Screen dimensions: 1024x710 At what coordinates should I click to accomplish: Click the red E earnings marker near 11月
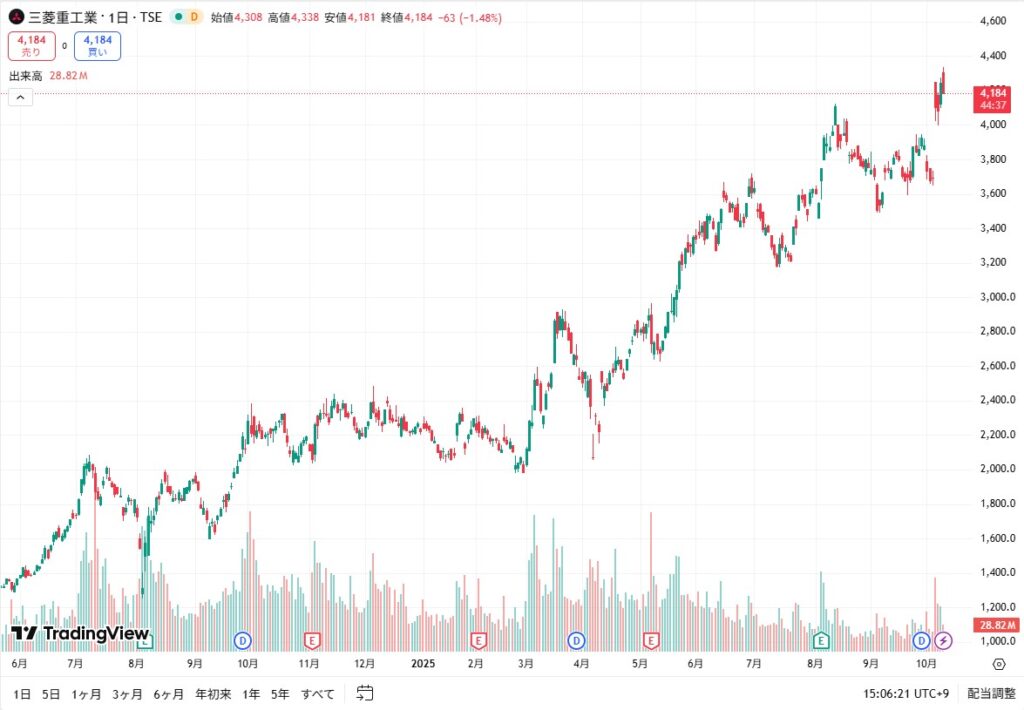tap(312, 640)
